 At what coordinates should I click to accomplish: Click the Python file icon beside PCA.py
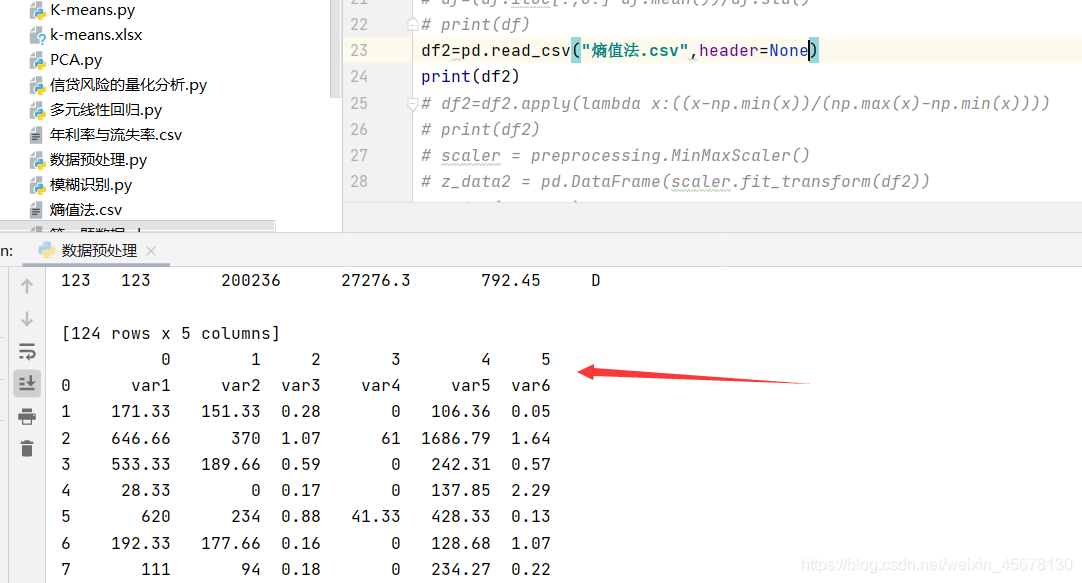35,59
